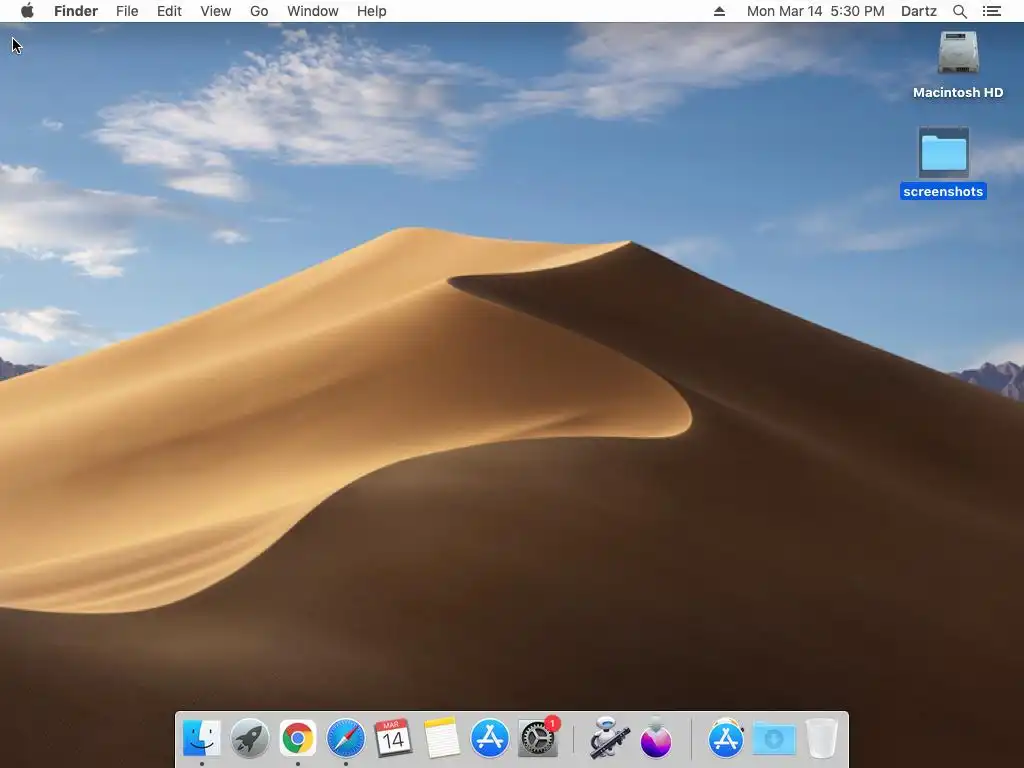Open Calendar from the Dock
1024x768 pixels.
coord(393,738)
